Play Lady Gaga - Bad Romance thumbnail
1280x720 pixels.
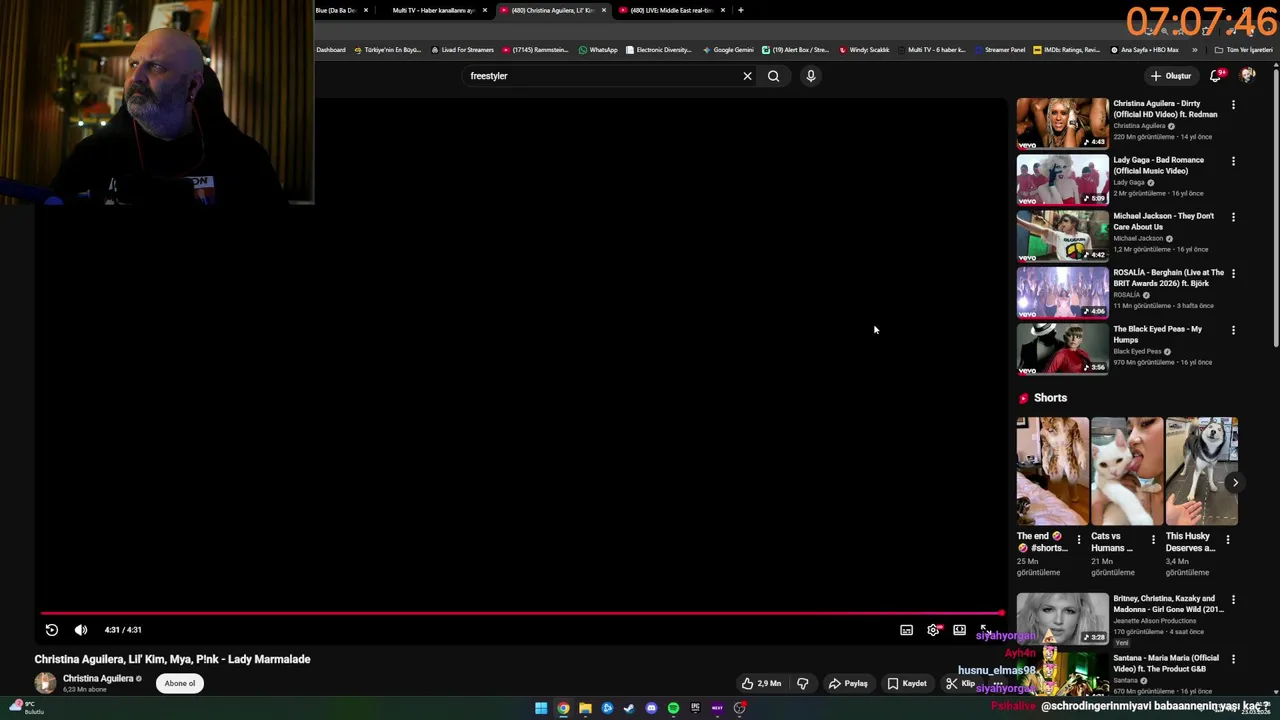tap(1062, 180)
